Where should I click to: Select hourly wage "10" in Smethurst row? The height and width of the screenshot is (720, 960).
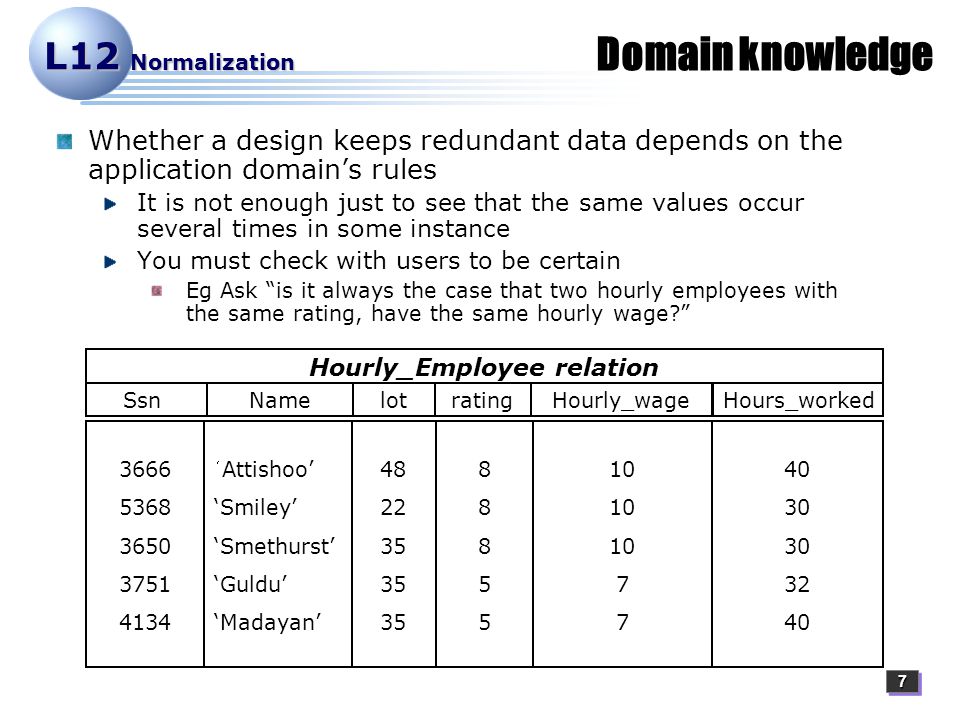tap(622, 546)
